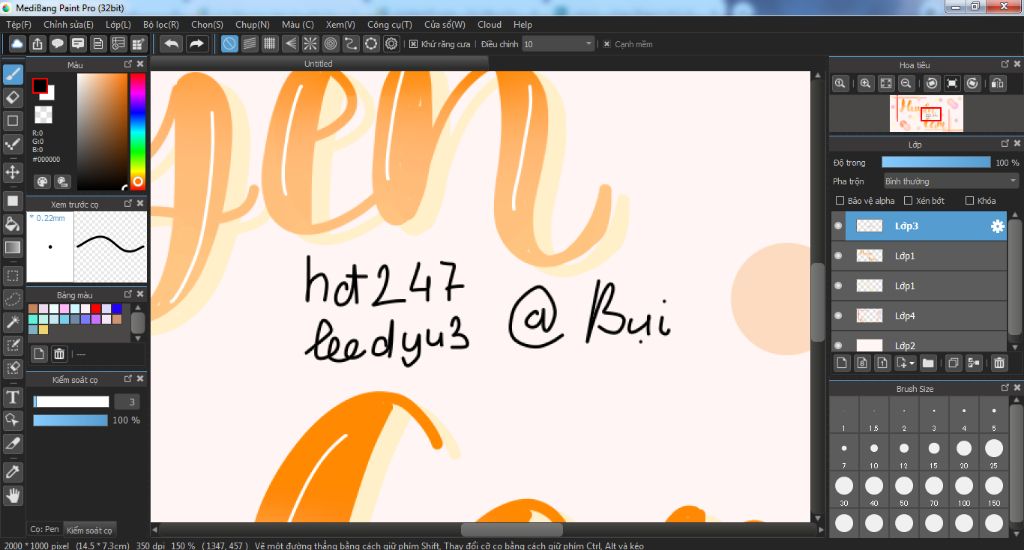Image resolution: width=1024 pixels, height=550 pixels.
Task: Select the Brush tool in left toolbar
Action: (x=13, y=74)
